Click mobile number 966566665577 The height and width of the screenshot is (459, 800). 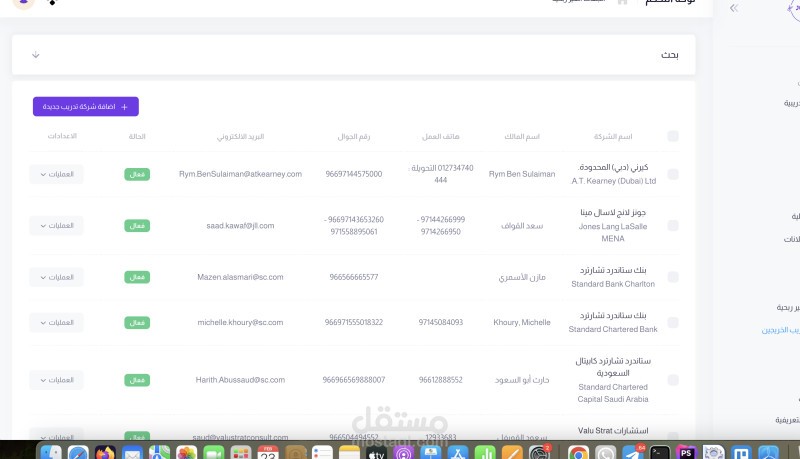[354, 277]
